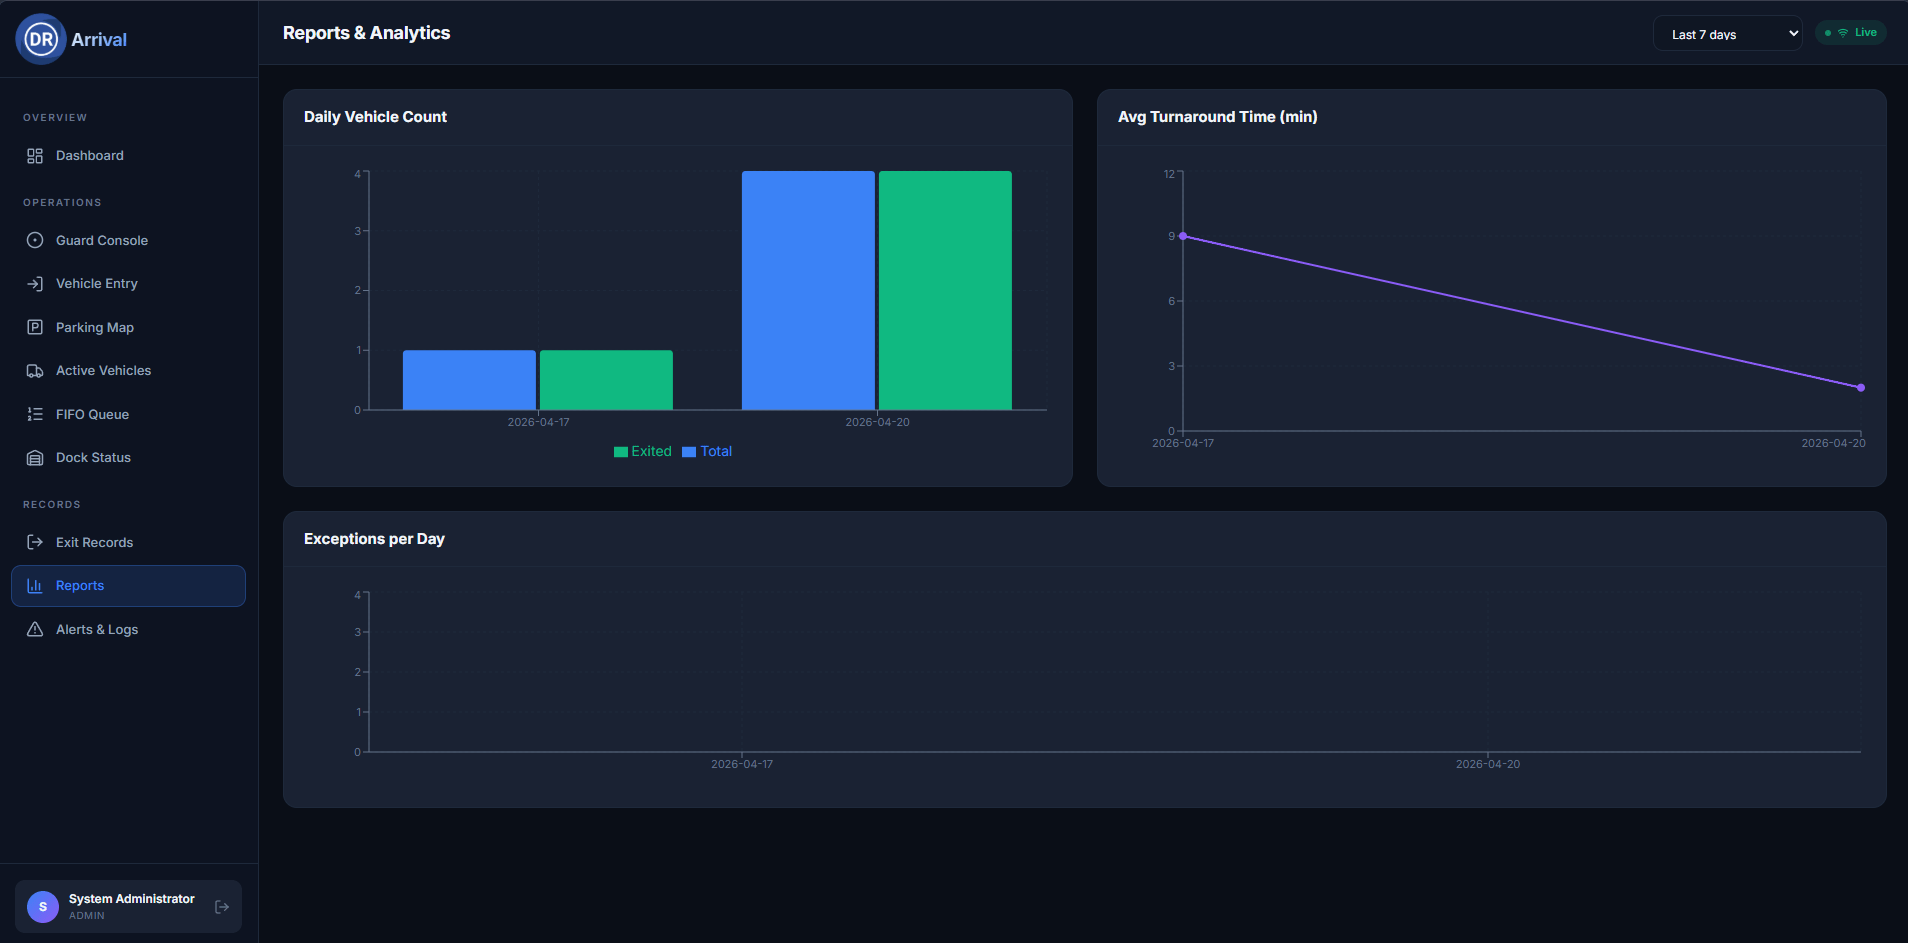The height and width of the screenshot is (943, 1908).
Task: Click the logout icon next to System Administrator
Action: click(220, 906)
